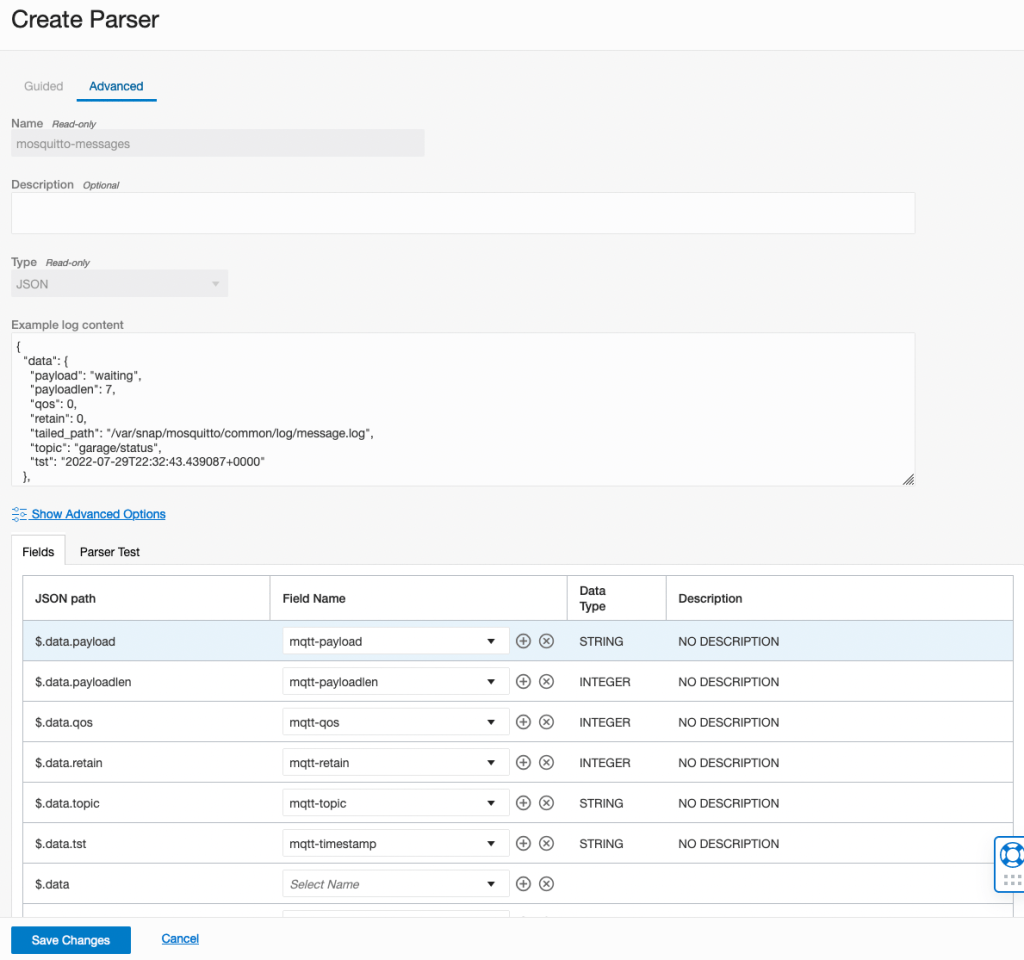The image size is (1024, 960).
Task: Show Advanced Options link
Action: [x=98, y=514]
